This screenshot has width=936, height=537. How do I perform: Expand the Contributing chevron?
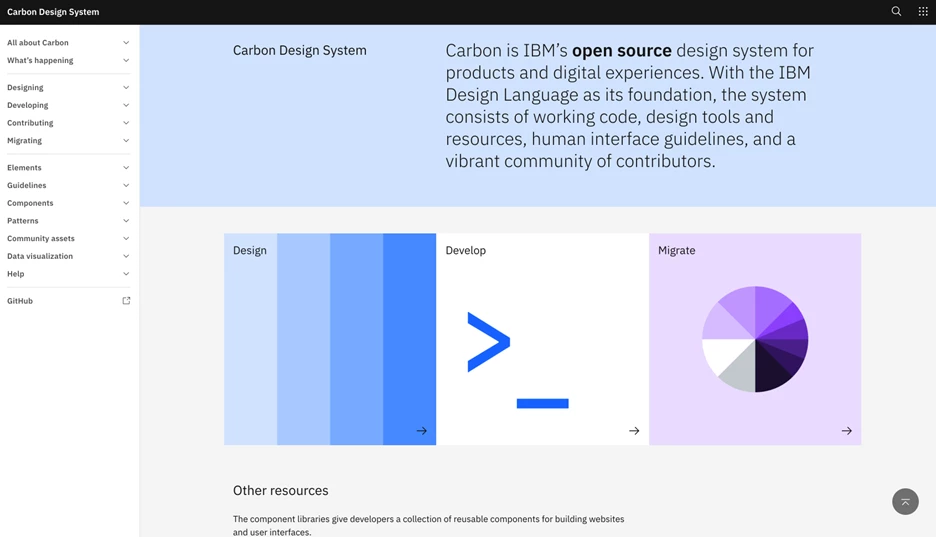click(126, 123)
